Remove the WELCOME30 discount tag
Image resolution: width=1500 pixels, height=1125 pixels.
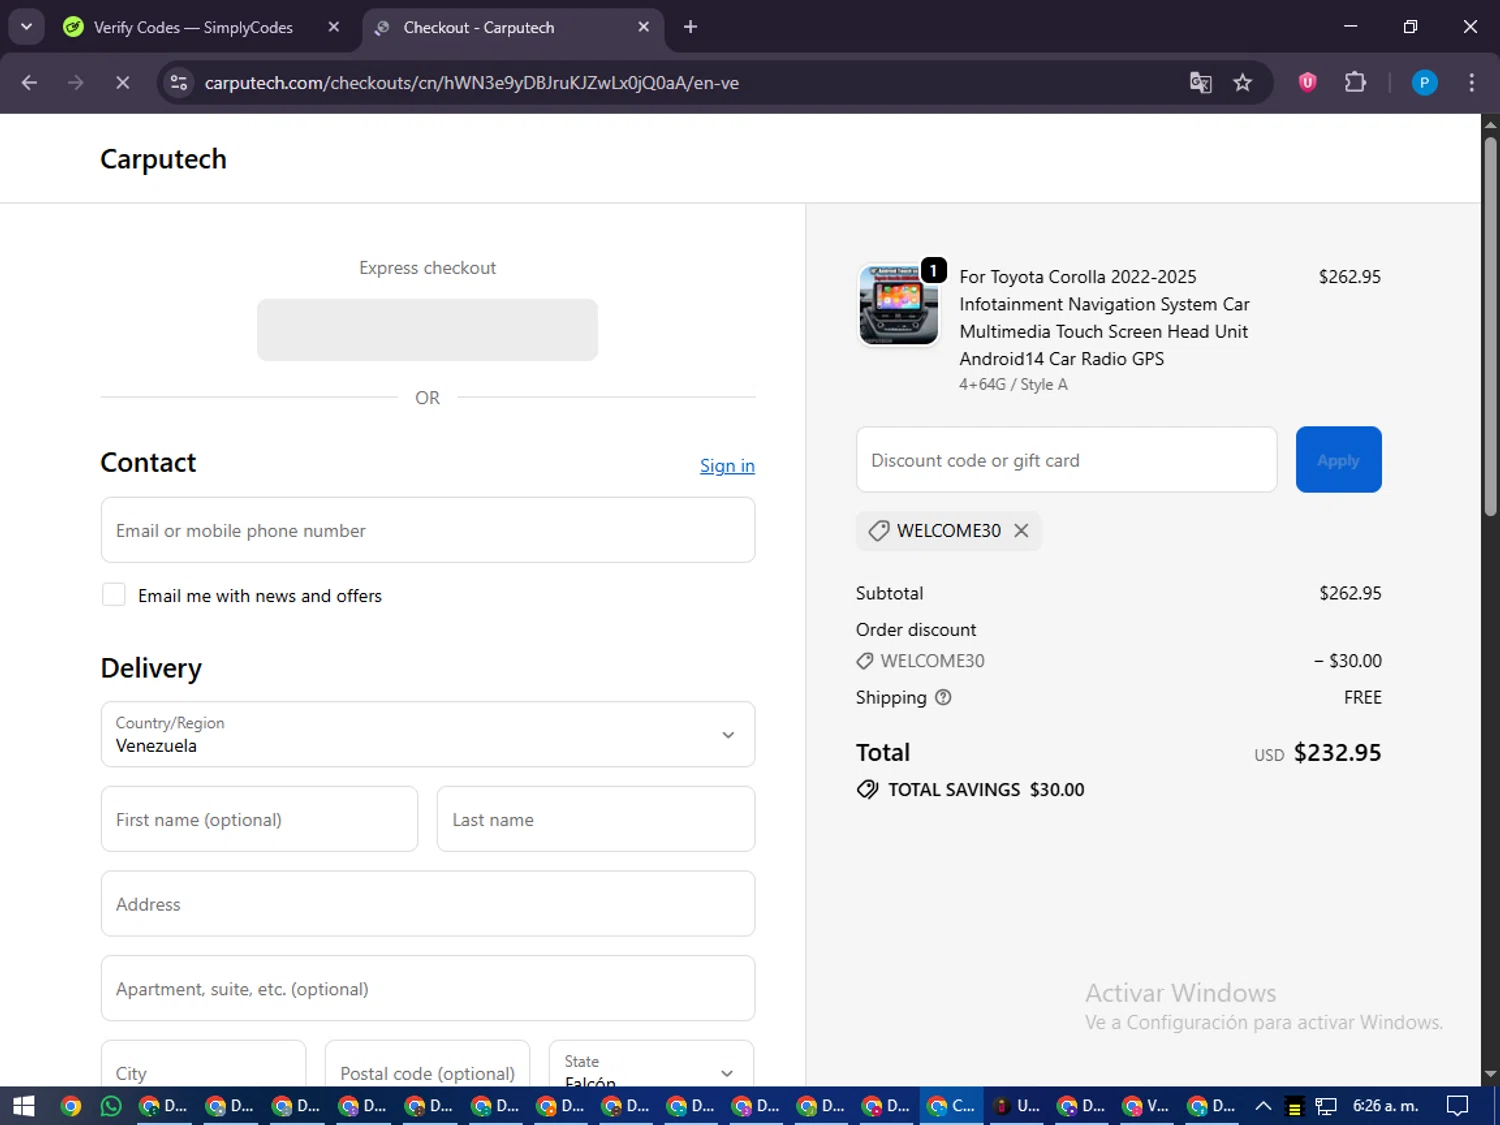tap(1021, 531)
